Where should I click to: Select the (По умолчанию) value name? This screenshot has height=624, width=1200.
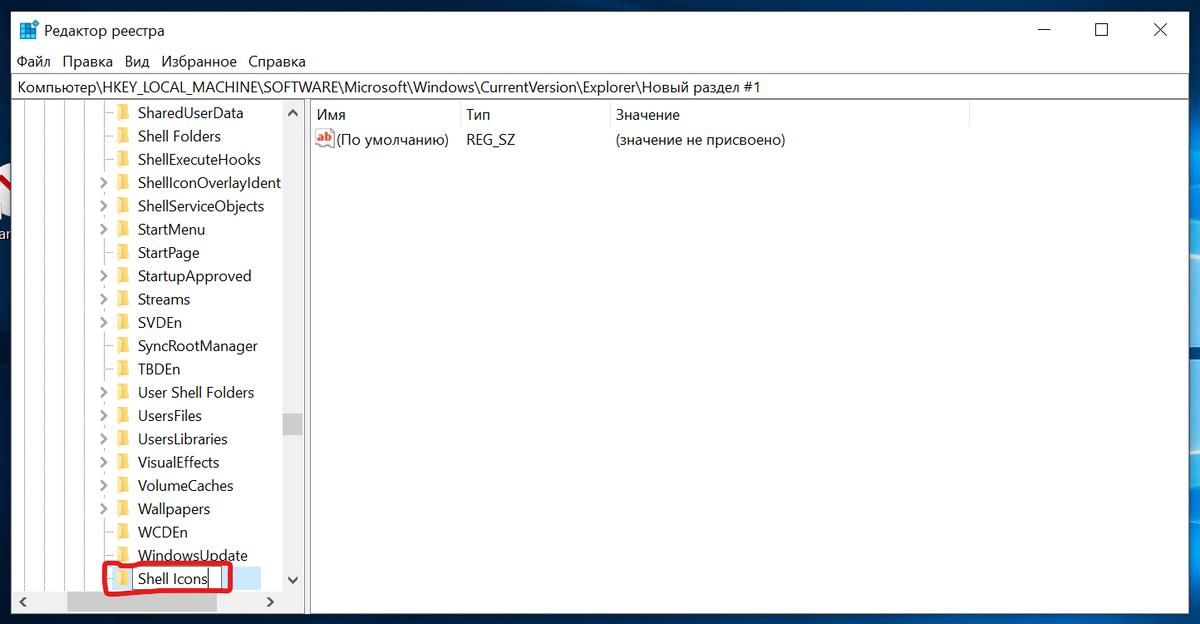pos(392,140)
